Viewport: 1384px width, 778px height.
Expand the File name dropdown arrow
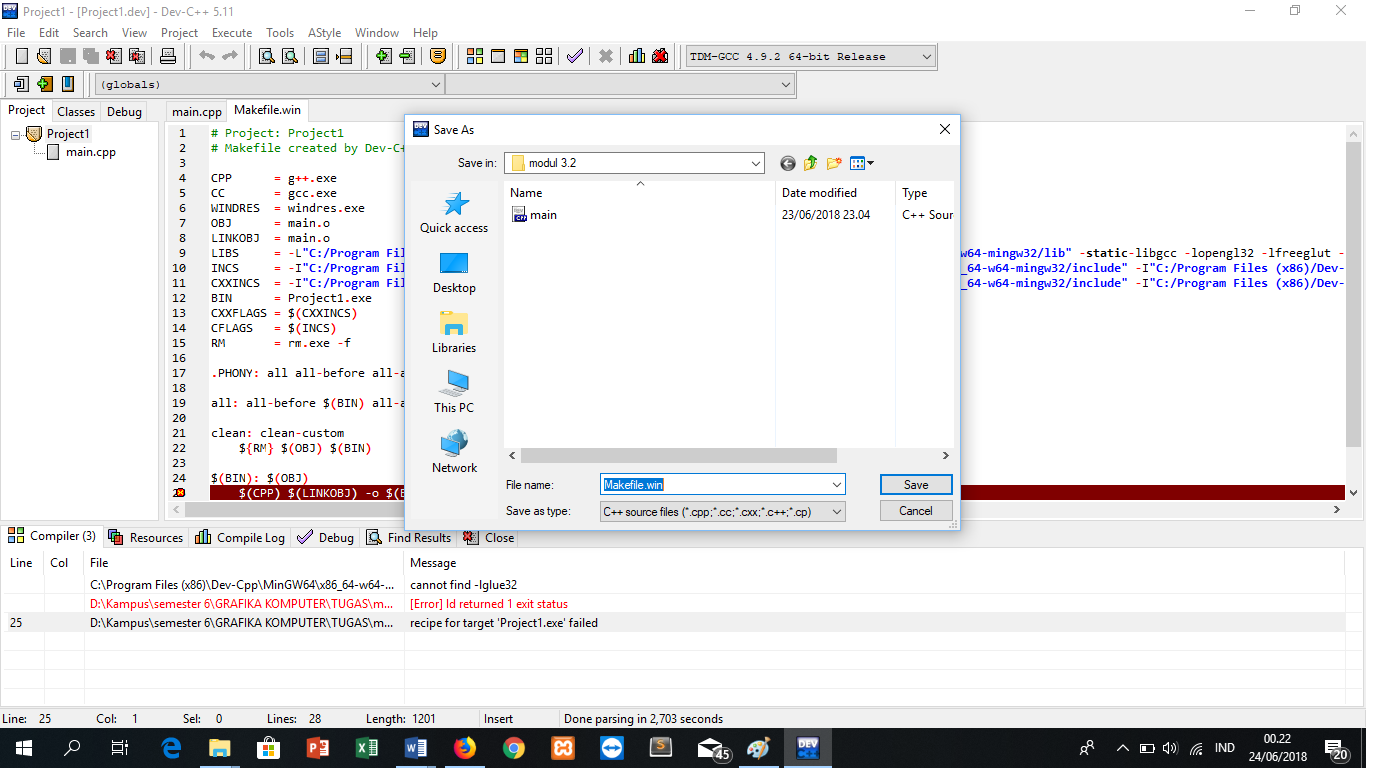point(836,485)
